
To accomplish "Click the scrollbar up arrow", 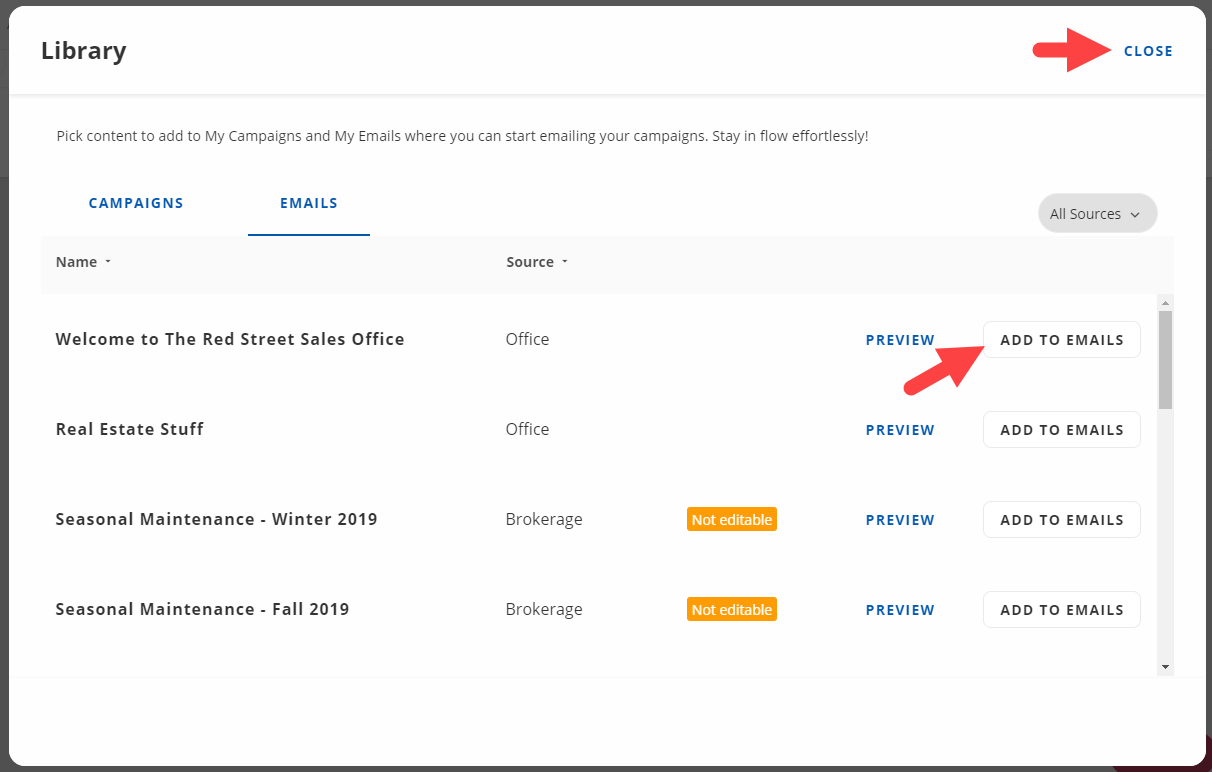I will (1165, 302).
